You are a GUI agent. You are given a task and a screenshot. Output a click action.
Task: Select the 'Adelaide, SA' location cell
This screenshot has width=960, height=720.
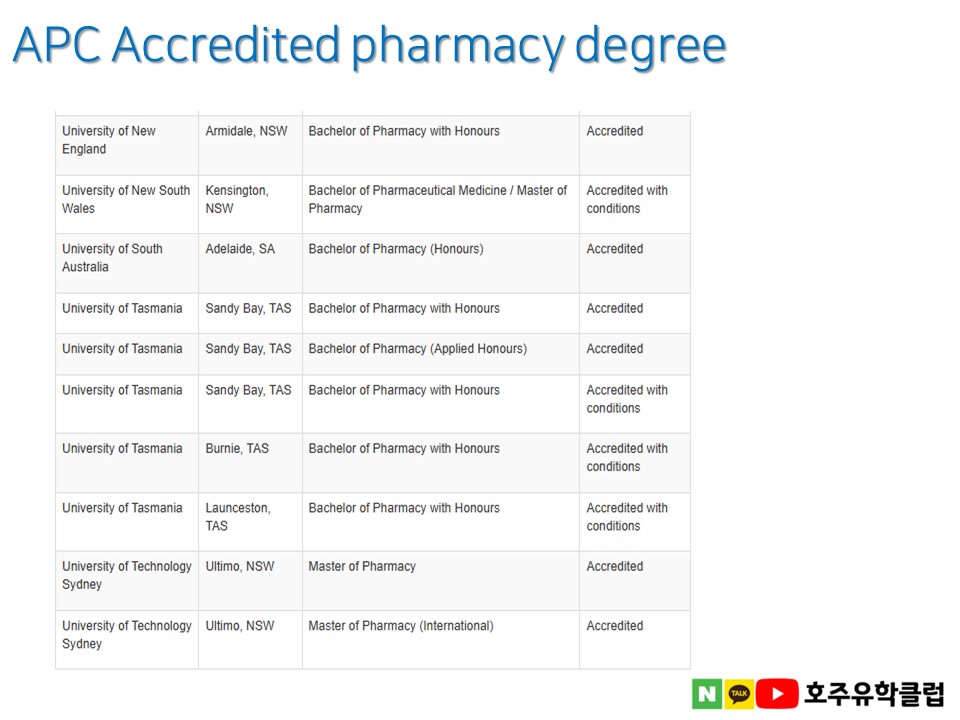(x=240, y=249)
